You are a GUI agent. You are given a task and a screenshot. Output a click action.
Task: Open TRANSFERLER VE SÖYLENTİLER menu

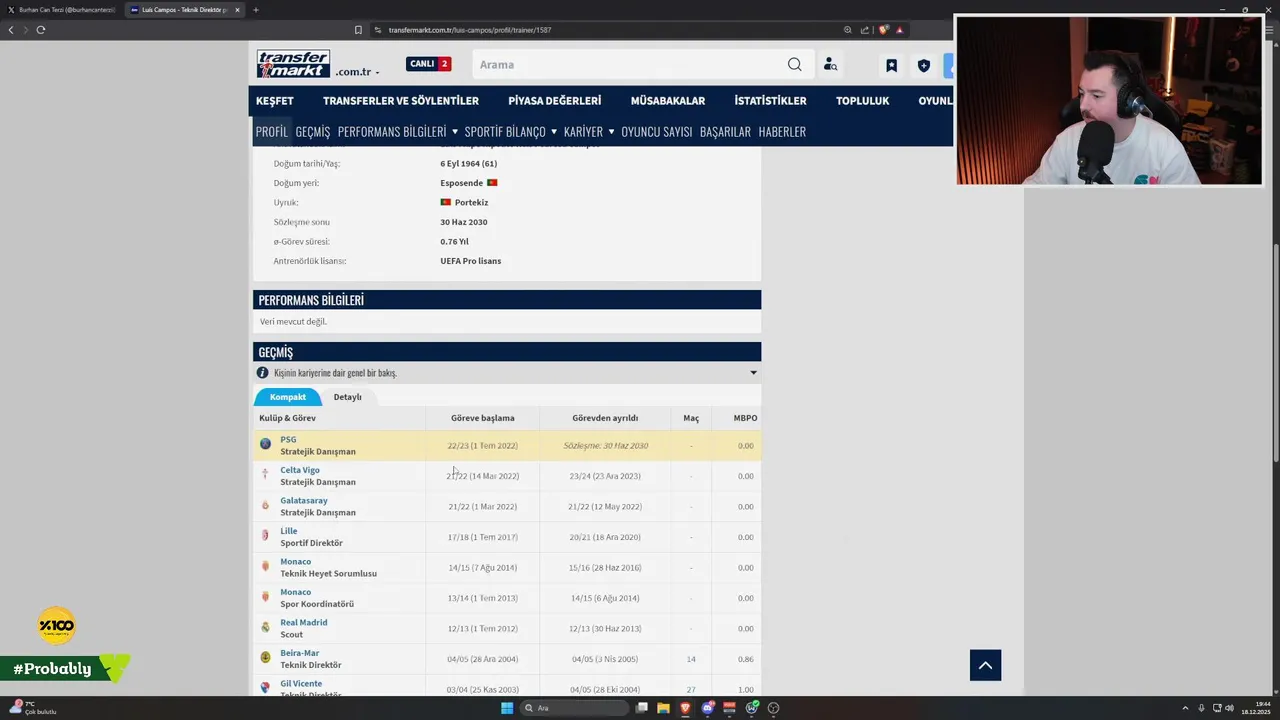point(401,101)
